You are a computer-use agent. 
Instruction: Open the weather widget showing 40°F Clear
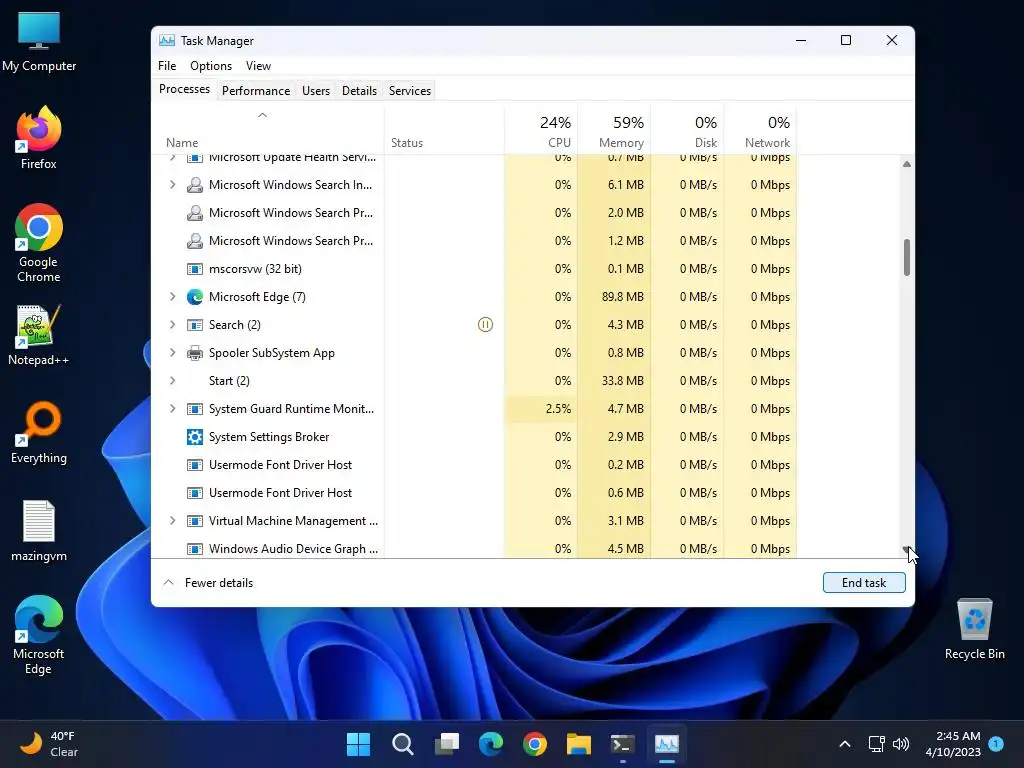(x=49, y=744)
